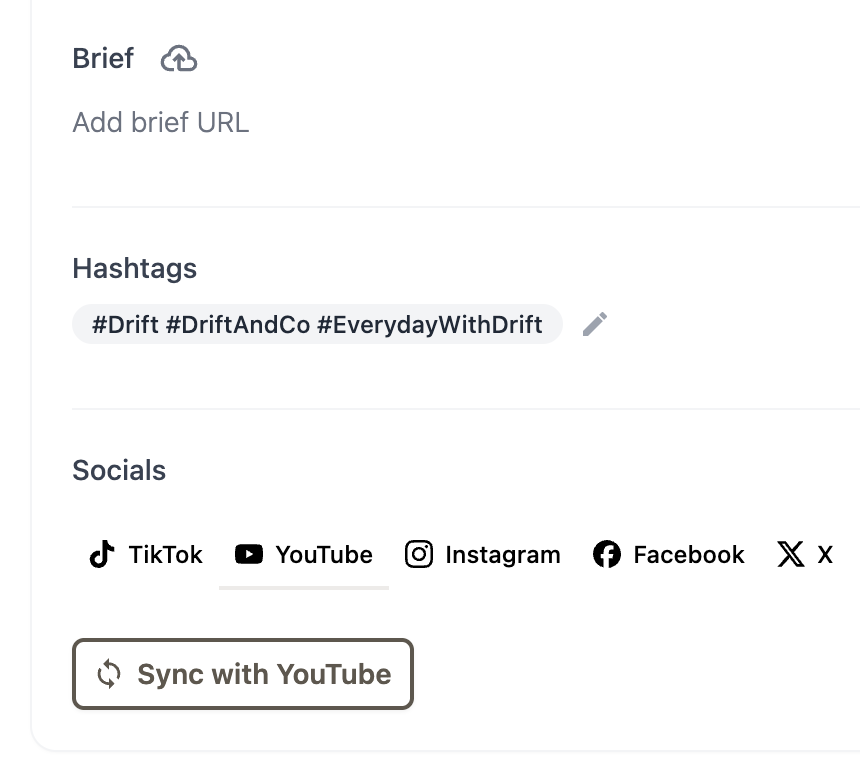Switch to the TikTok tab label

click(x=166, y=554)
